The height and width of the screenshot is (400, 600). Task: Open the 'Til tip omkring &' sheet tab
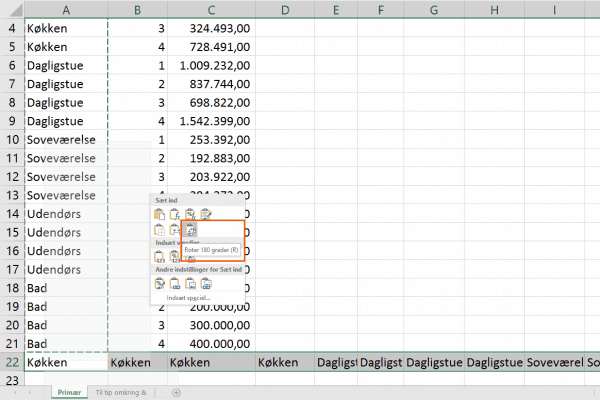[121, 392]
